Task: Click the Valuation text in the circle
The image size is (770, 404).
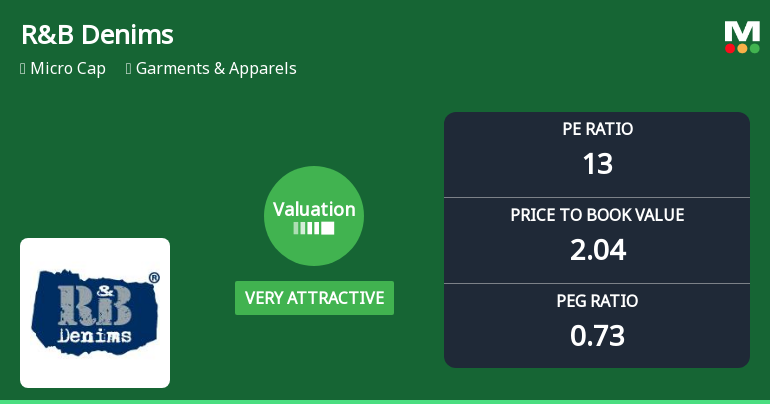Action: 314,209
